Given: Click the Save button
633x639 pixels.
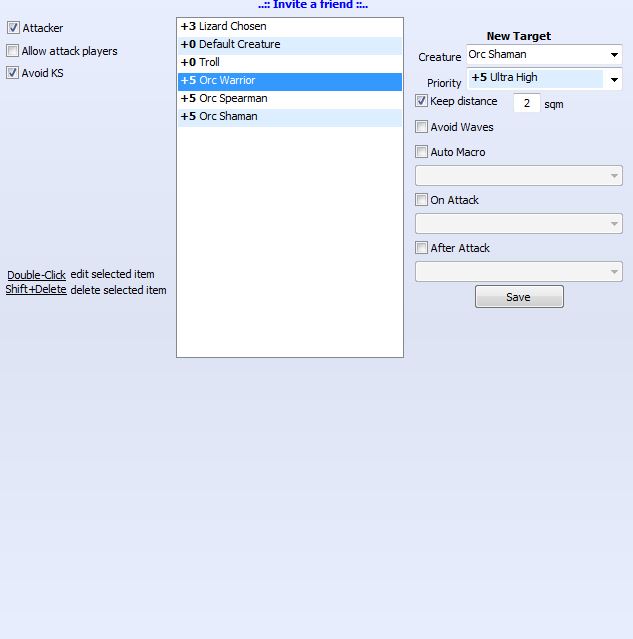Looking at the screenshot, I should pos(518,297).
